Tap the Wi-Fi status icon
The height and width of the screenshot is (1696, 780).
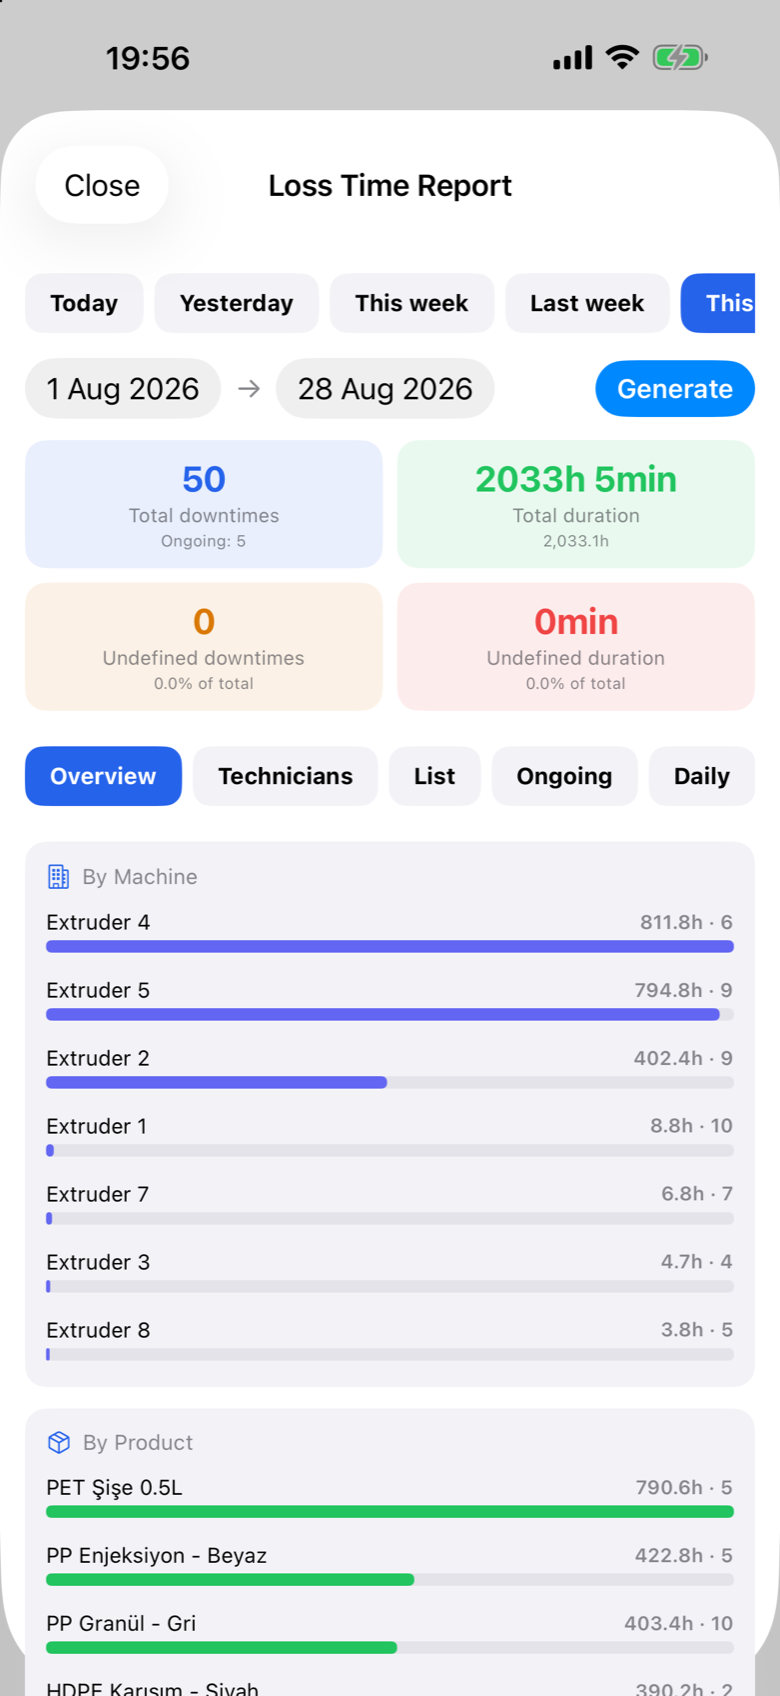coord(622,57)
